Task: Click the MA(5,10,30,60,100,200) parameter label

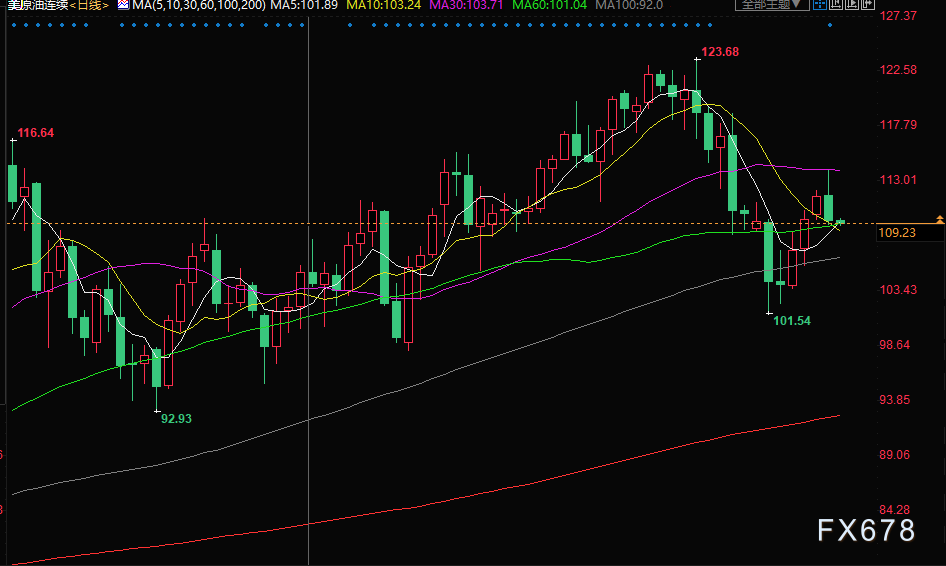Action: [x=198, y=5]
